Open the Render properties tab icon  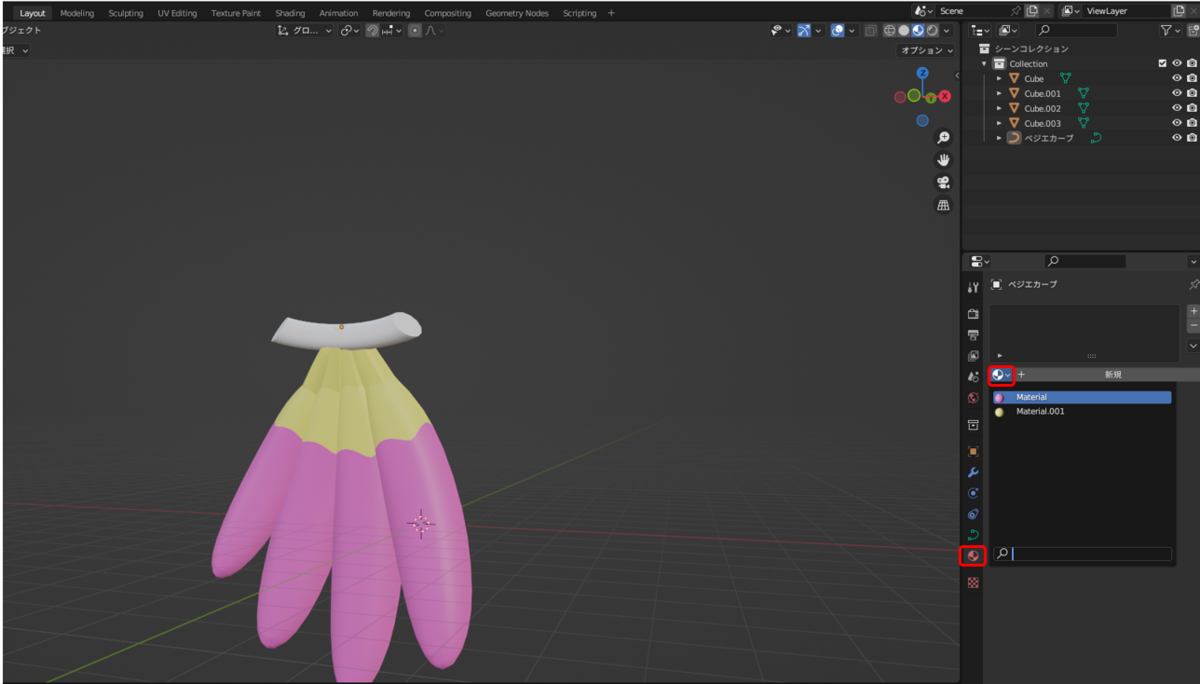pos(973,314)
